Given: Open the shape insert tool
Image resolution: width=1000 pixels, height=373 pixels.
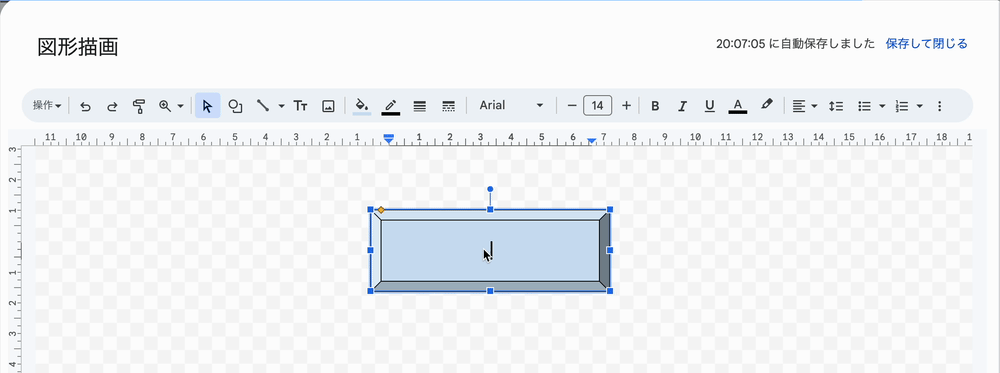Looking at the screenshot, I should [235, 106].
